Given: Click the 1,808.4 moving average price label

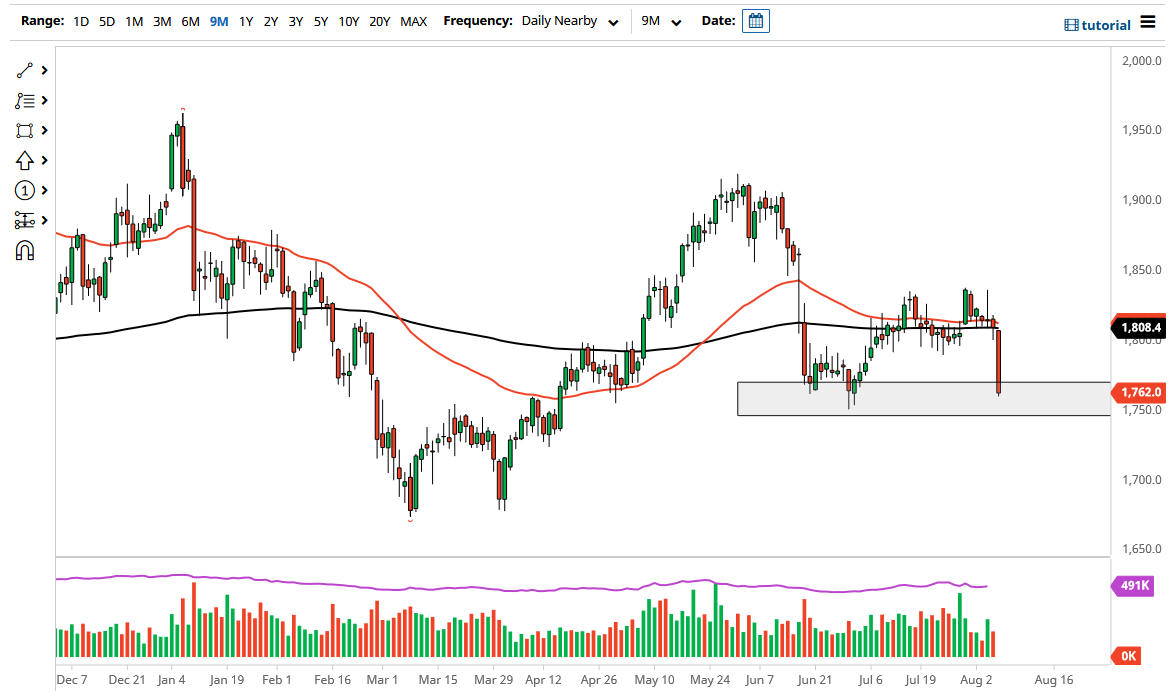Looking at the screenshot, I should [x=1138, y=327].
